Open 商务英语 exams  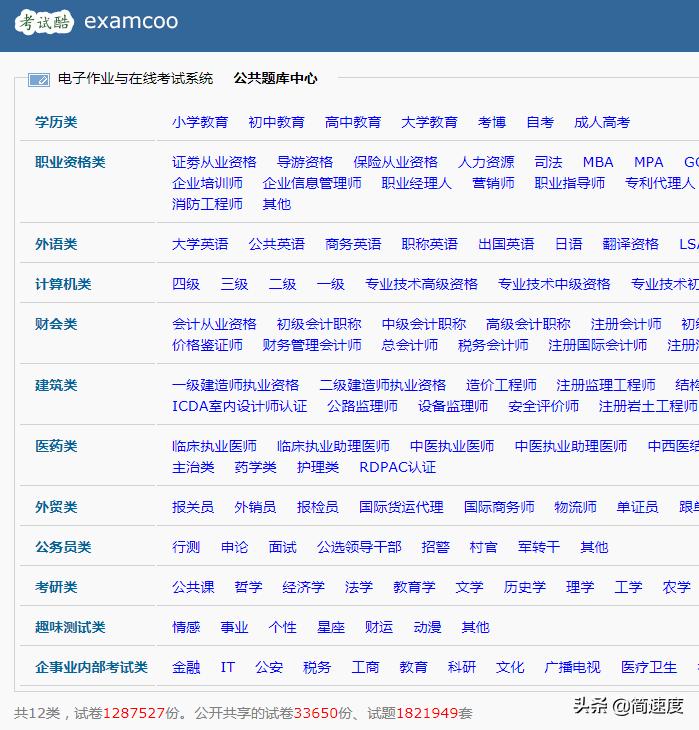click(x=353, y=244)
